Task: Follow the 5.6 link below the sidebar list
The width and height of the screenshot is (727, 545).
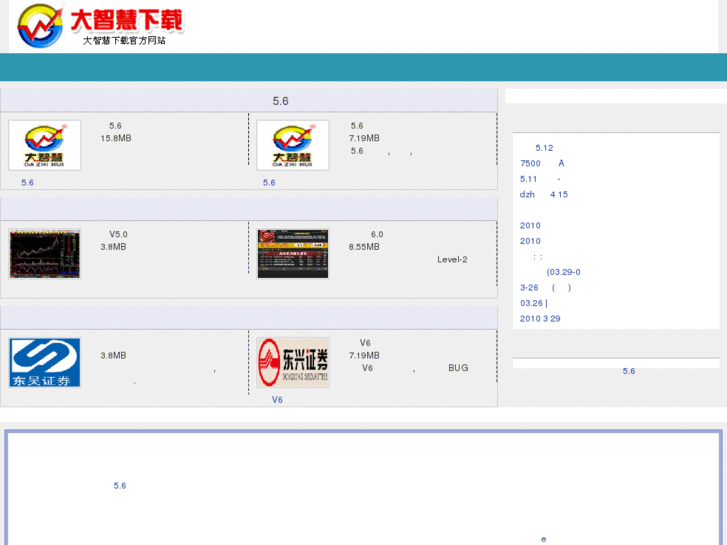Action: point(629,371)
